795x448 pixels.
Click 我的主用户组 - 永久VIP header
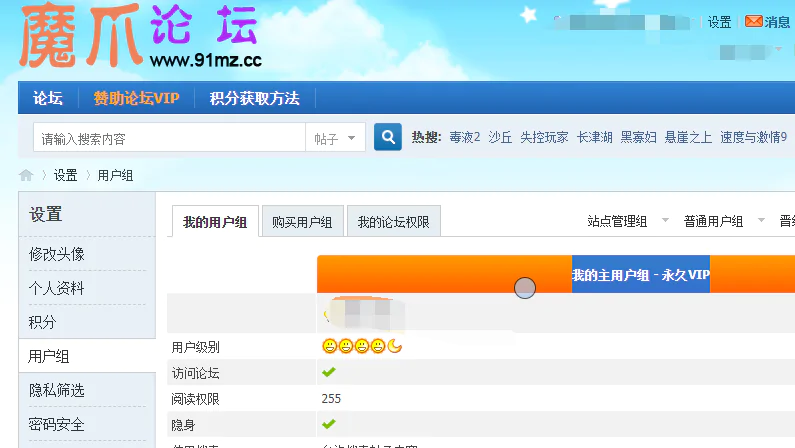641,274
